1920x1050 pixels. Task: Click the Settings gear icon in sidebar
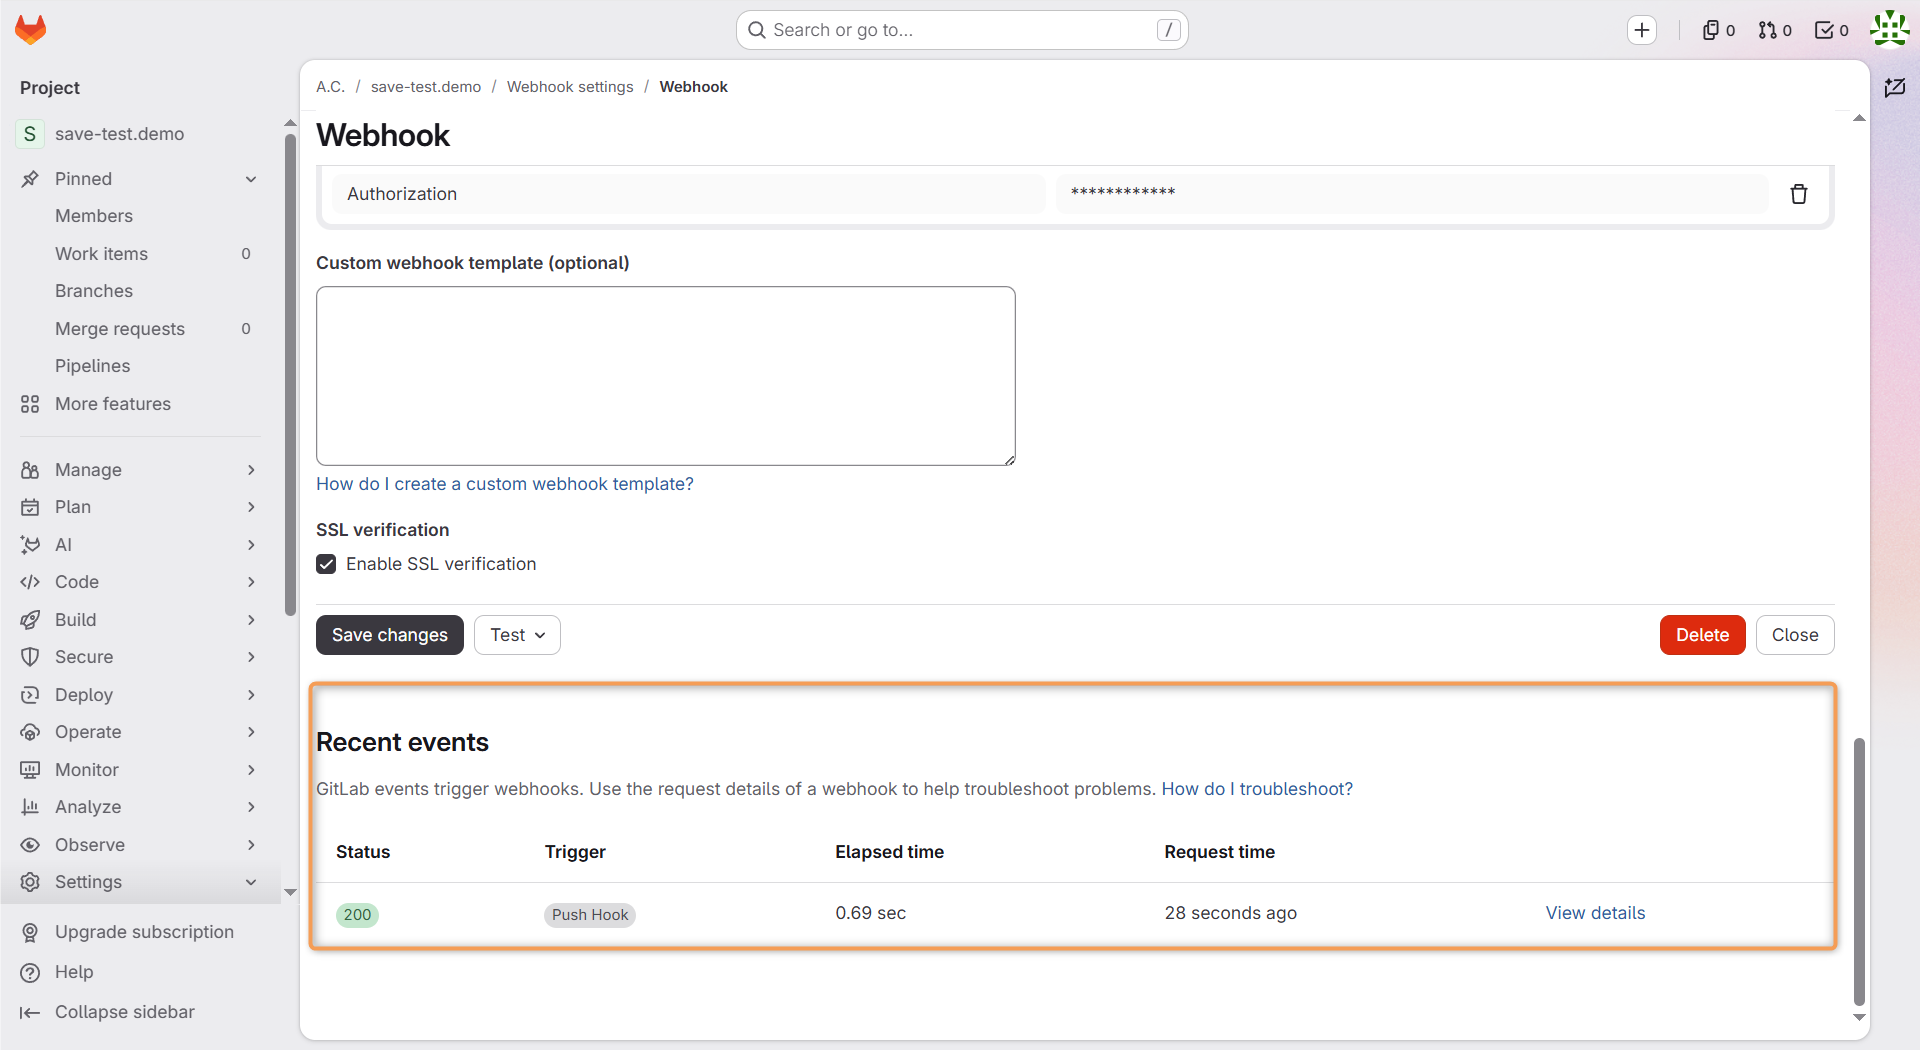tap(30, 882)
